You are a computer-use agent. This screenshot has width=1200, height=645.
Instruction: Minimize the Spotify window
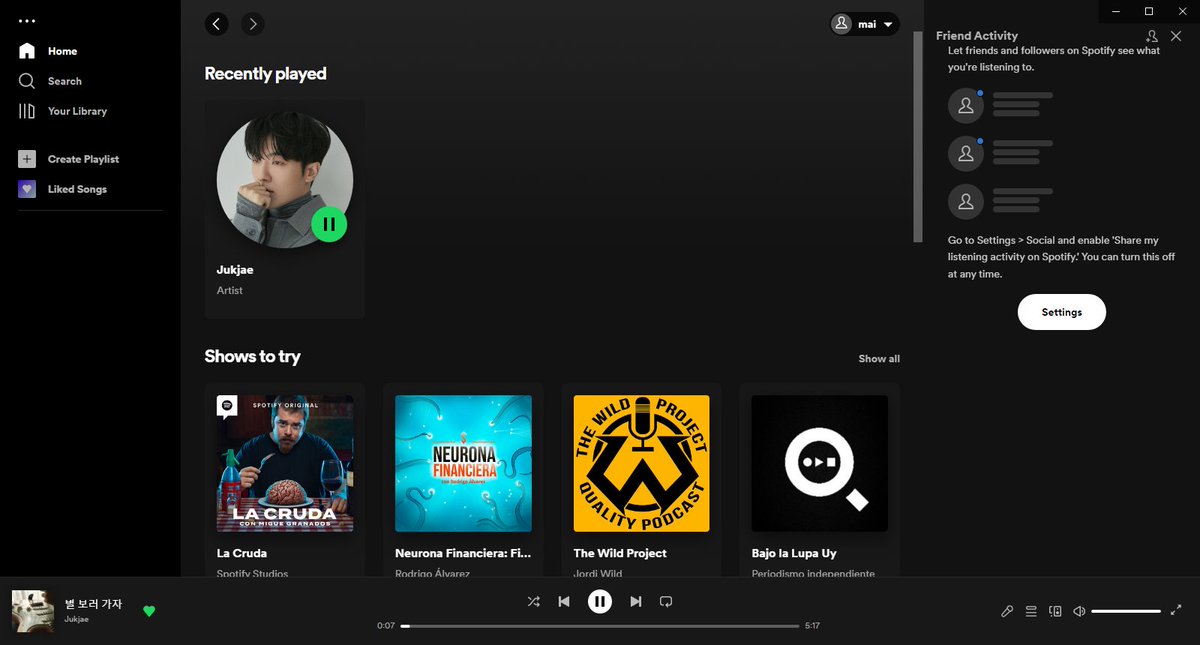1117,11
